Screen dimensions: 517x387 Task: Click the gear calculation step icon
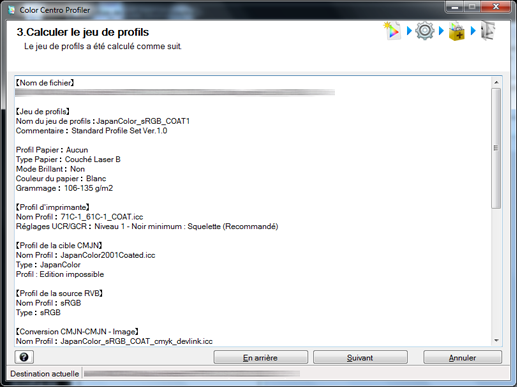[x=424, y=31]
